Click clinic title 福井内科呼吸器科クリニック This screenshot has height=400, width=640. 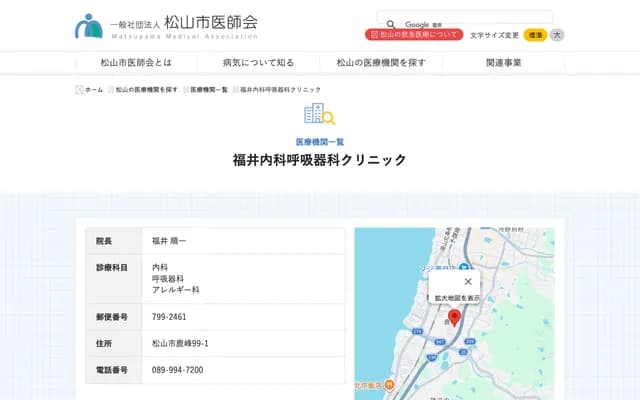pos(320,160)
